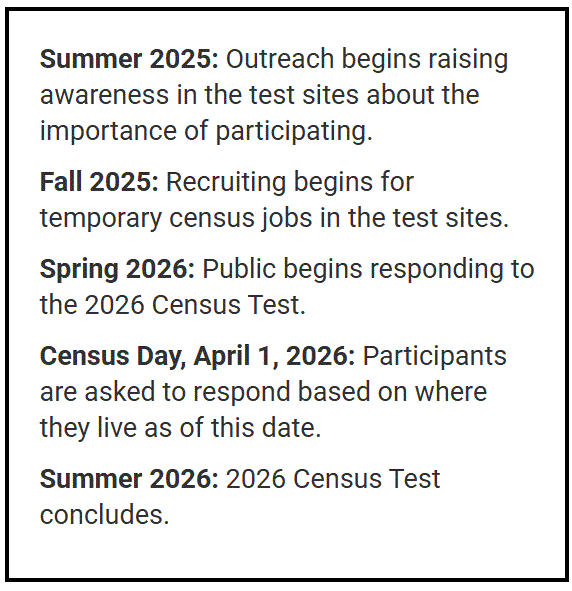Click the text 'Recruiting begins for'
This screenshot has width=572, height=591.
290,183
